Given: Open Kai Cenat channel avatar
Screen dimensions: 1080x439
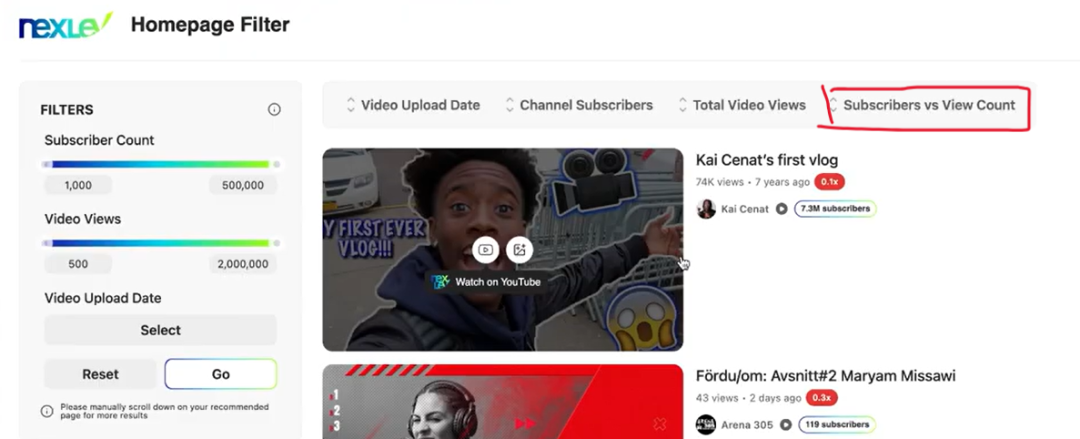Looking at the screenshot, I should (706, 209).
